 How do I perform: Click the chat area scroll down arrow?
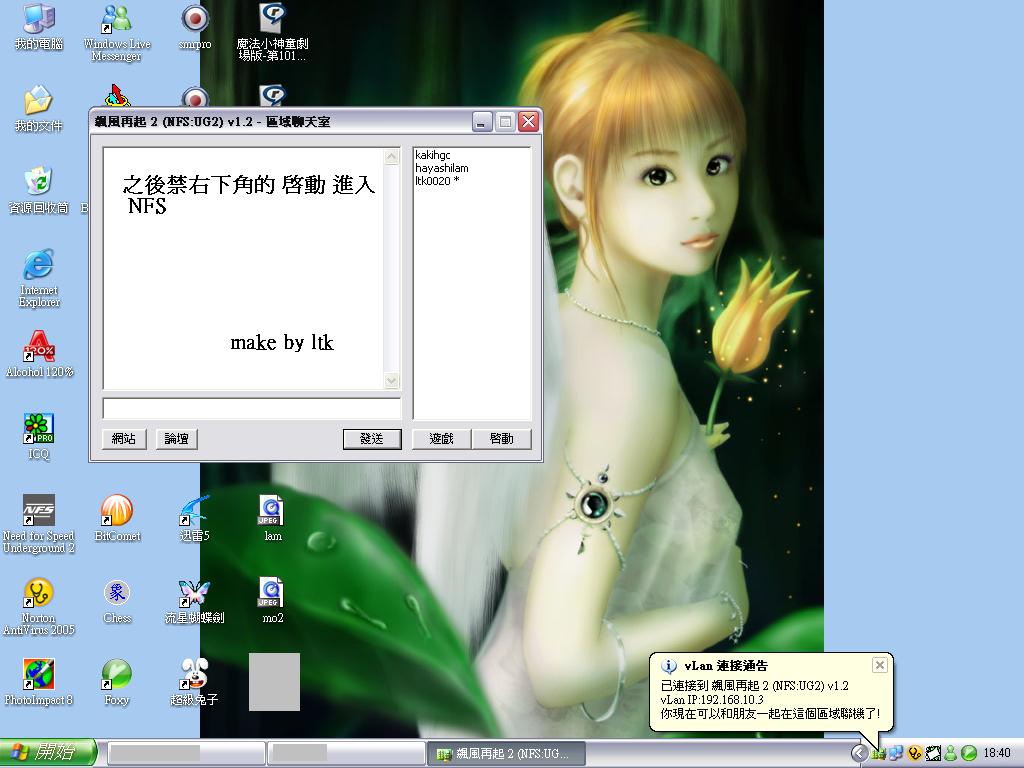[x=391, y=381]
